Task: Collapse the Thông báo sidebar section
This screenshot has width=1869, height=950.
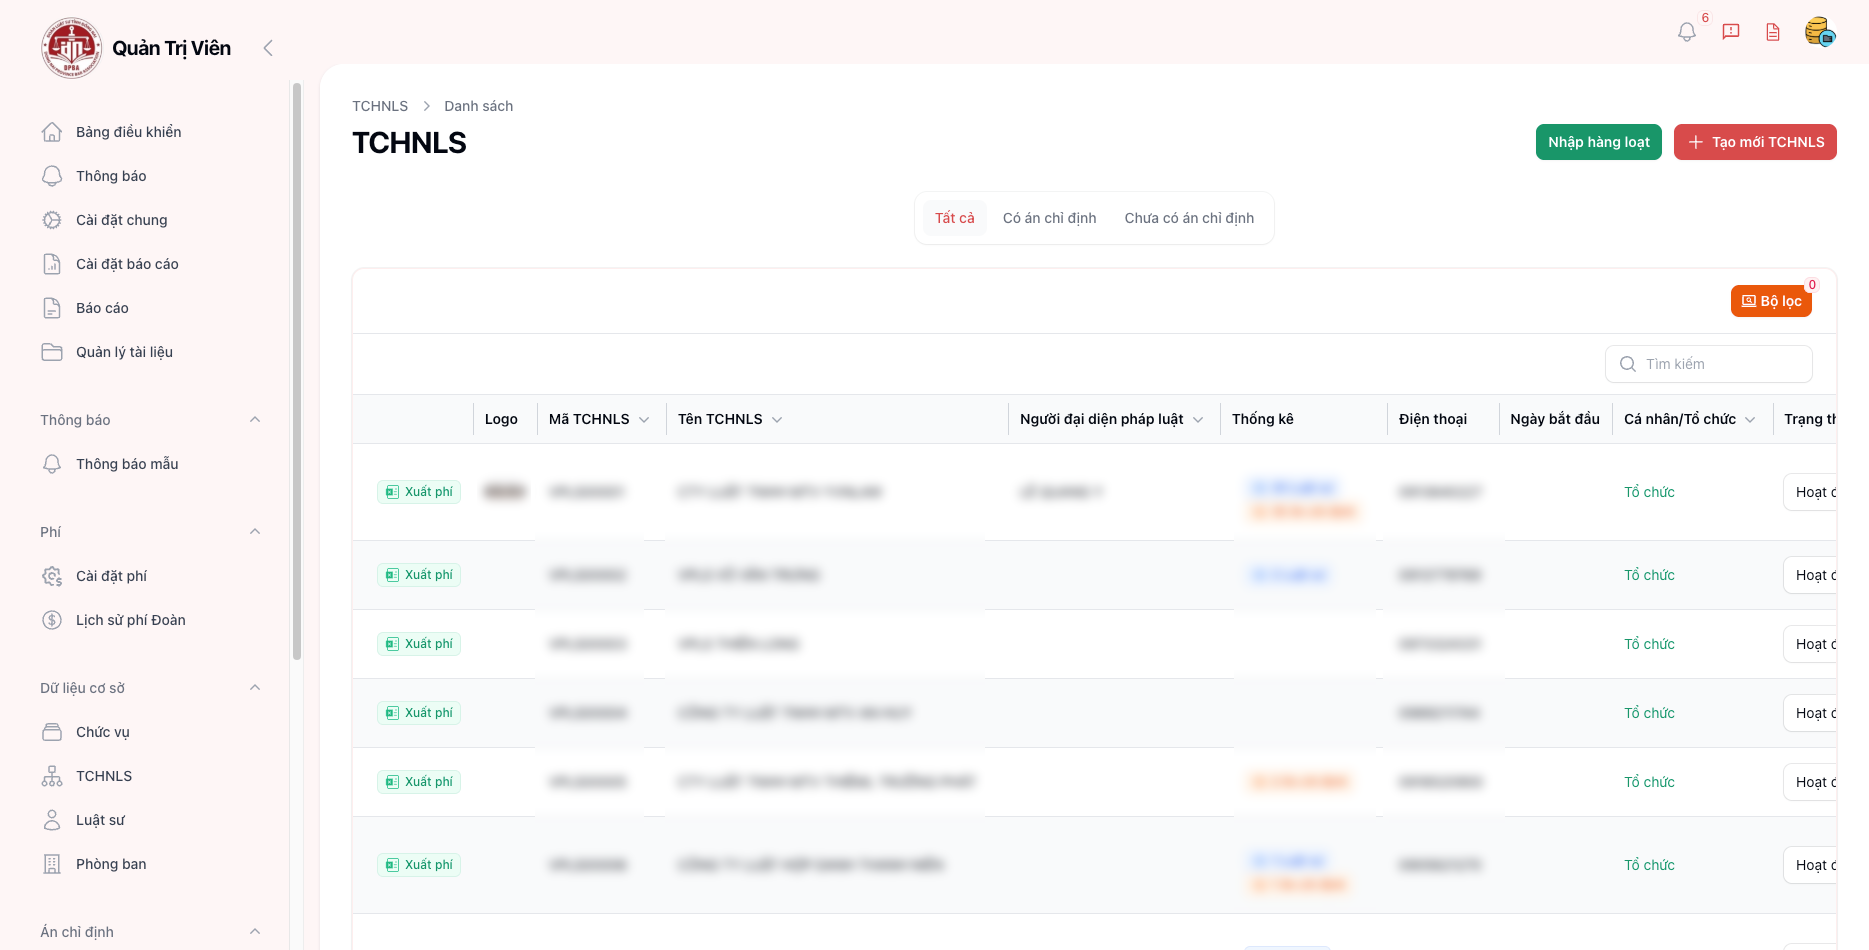Action: point(255,420)
